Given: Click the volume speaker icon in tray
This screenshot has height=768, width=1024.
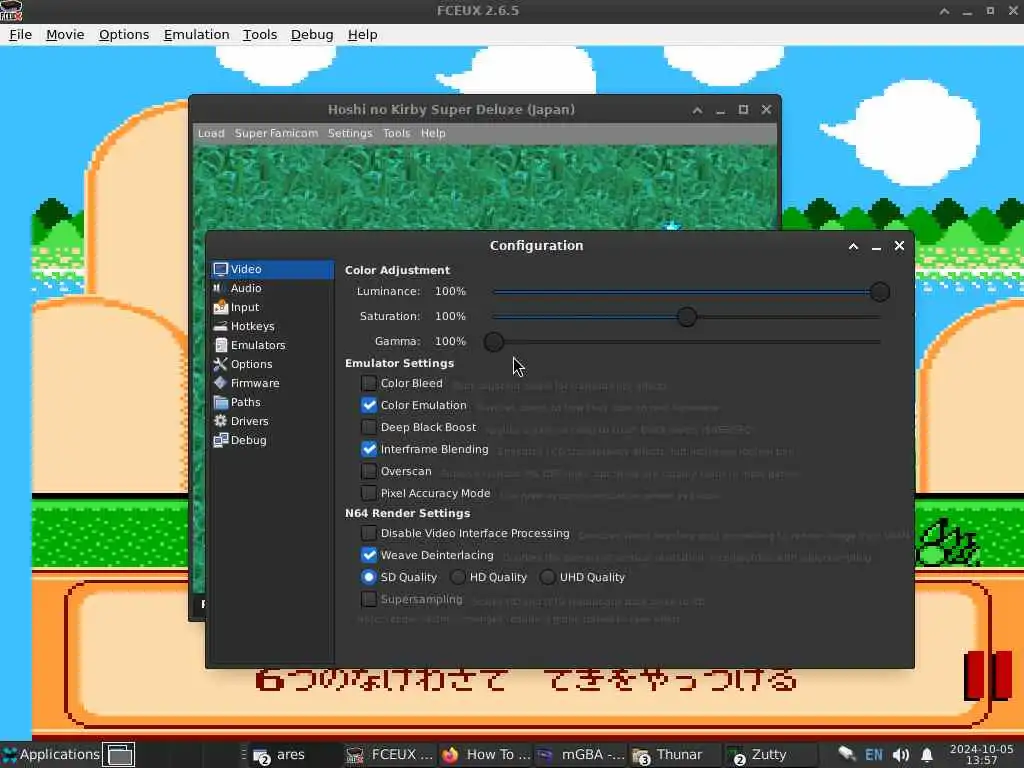Looking at the screenshot, I should (901, 755).
